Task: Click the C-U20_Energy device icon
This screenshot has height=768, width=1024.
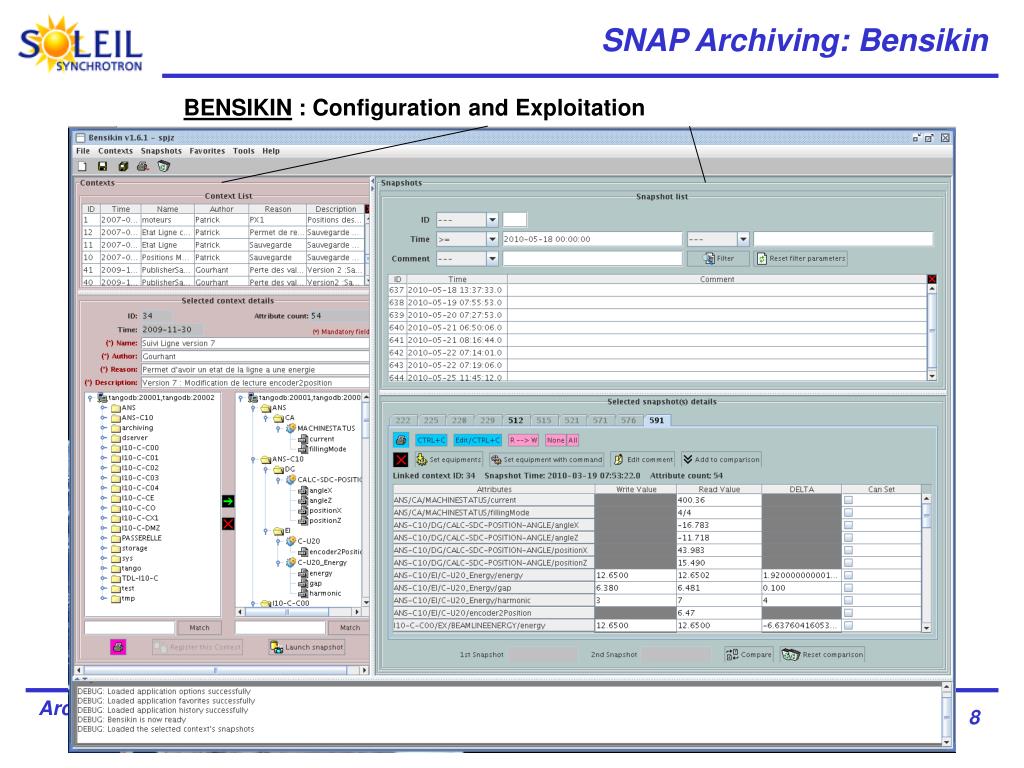Action: 291,562
